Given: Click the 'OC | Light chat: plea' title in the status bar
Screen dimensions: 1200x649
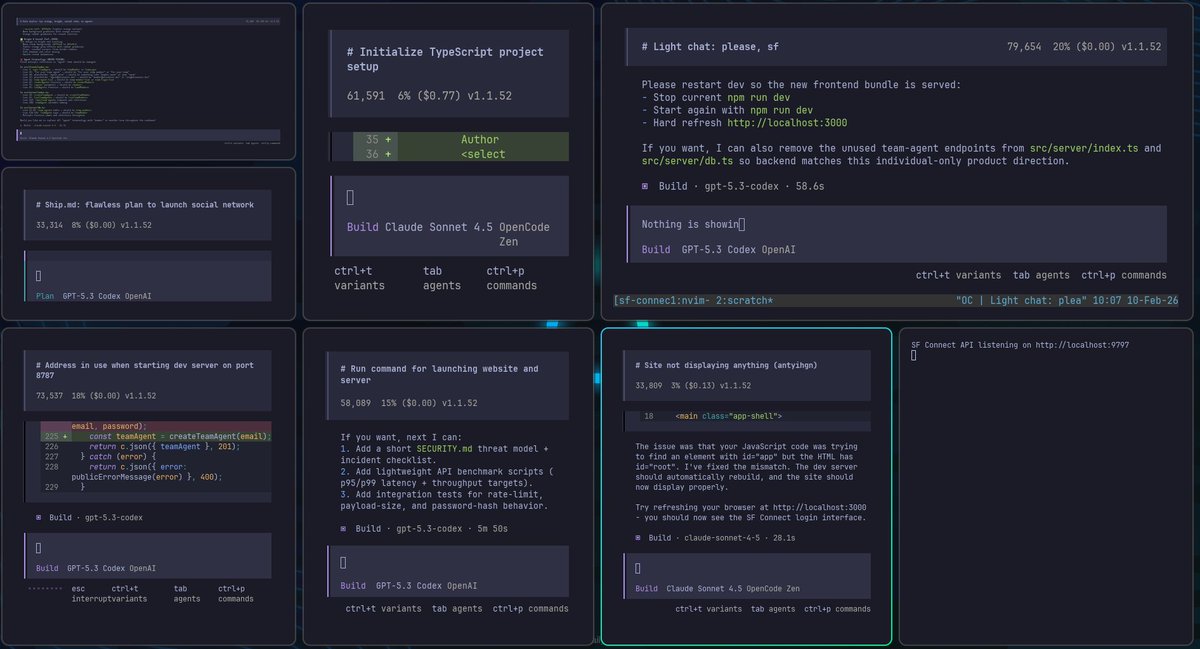Looking at the screenshot, I should coord(1019,300).
